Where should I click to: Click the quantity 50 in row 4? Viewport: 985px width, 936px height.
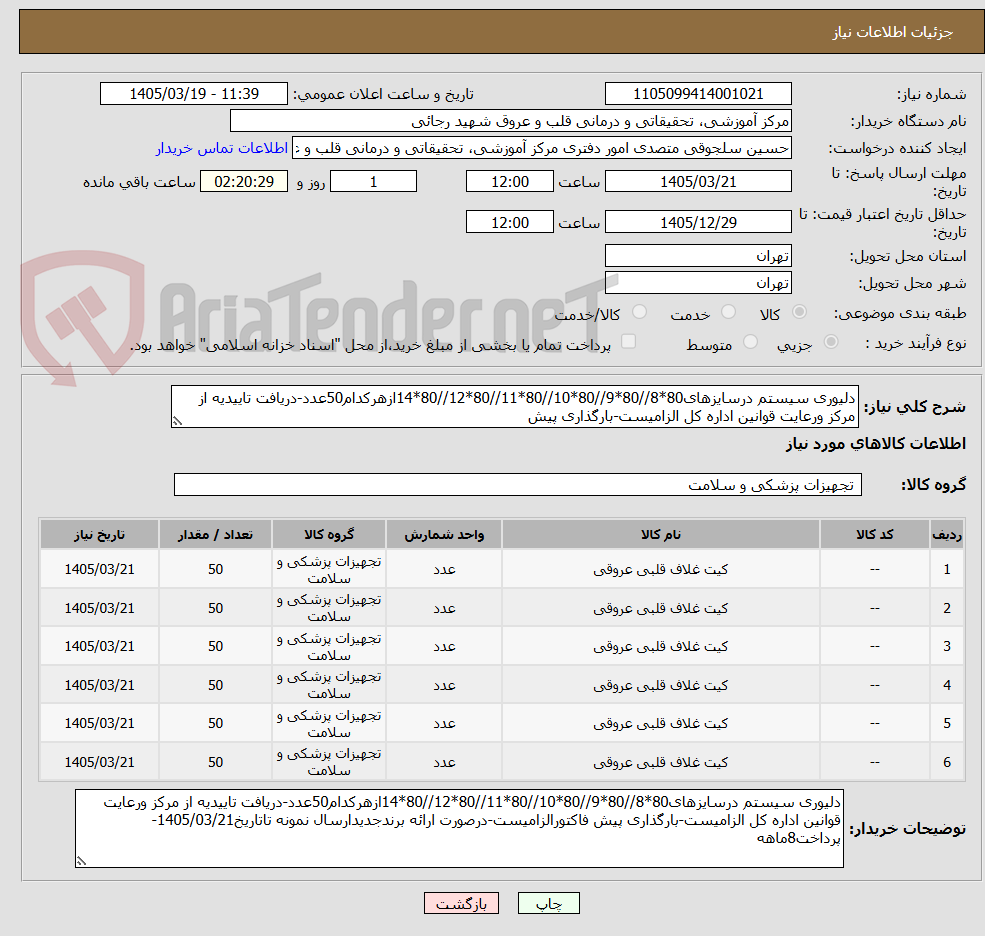coord(215,685)
